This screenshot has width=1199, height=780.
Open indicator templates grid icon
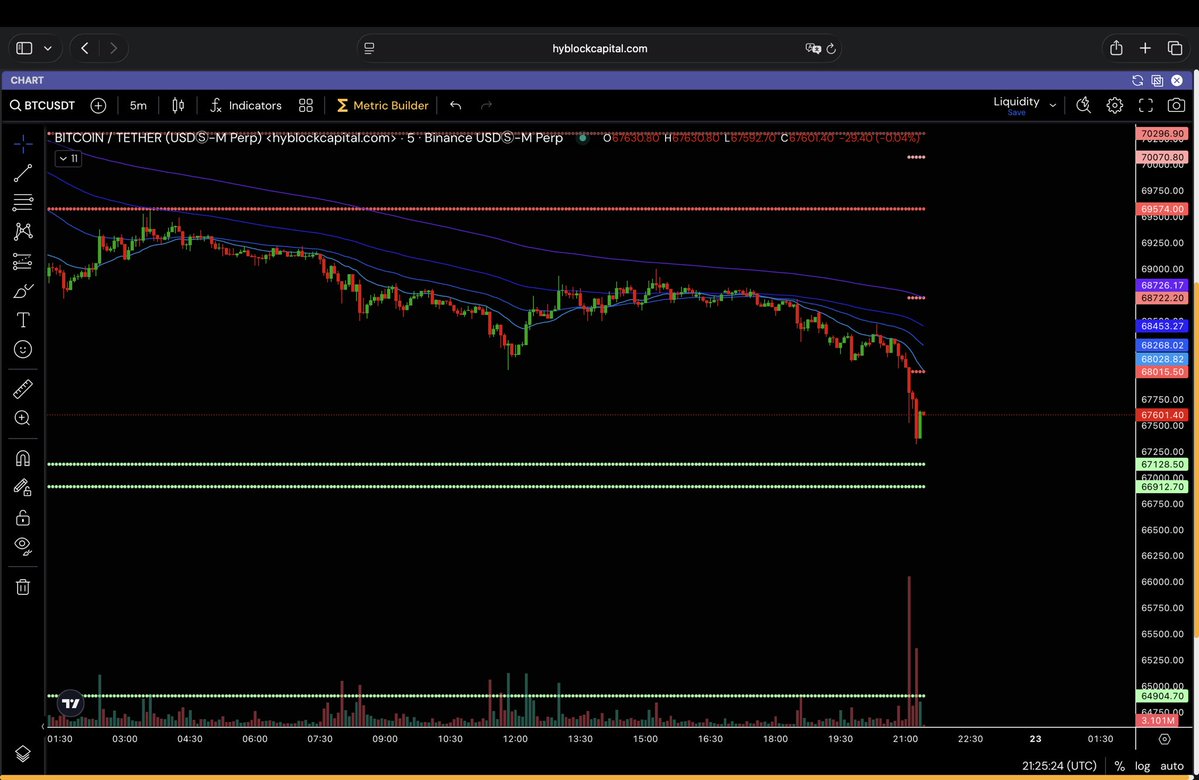coord(306,106)
